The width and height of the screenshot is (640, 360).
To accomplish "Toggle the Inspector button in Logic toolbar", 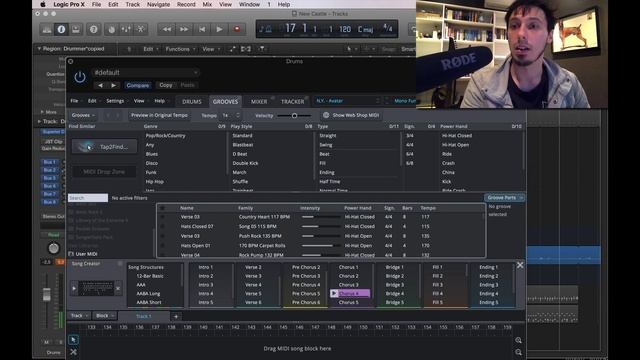I will coord(61,29).
